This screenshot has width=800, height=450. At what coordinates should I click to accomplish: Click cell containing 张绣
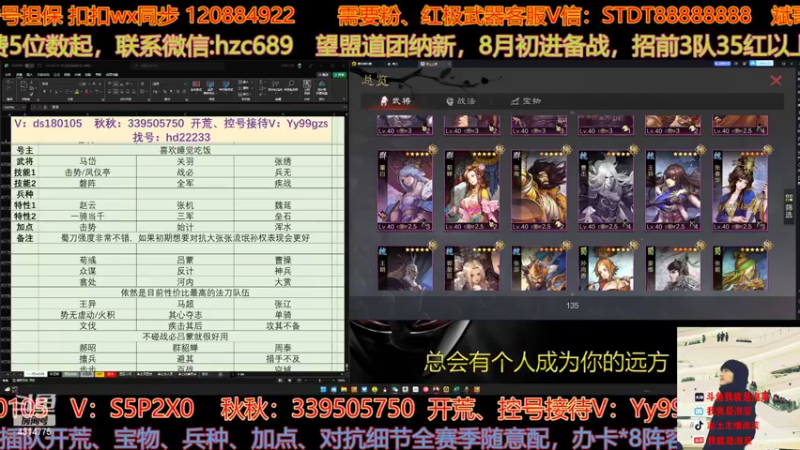coord(283,161)
